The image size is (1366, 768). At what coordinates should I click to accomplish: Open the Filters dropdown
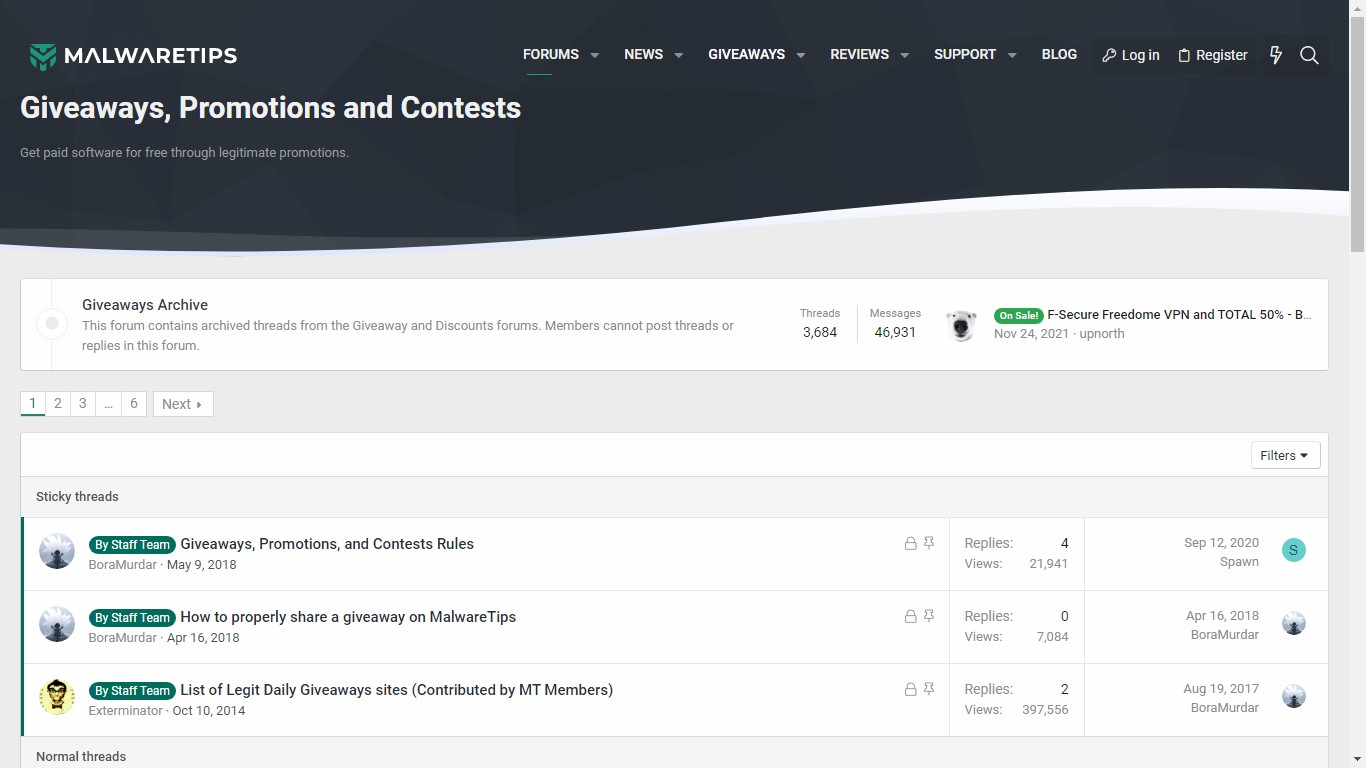[x=1285, y=455]
